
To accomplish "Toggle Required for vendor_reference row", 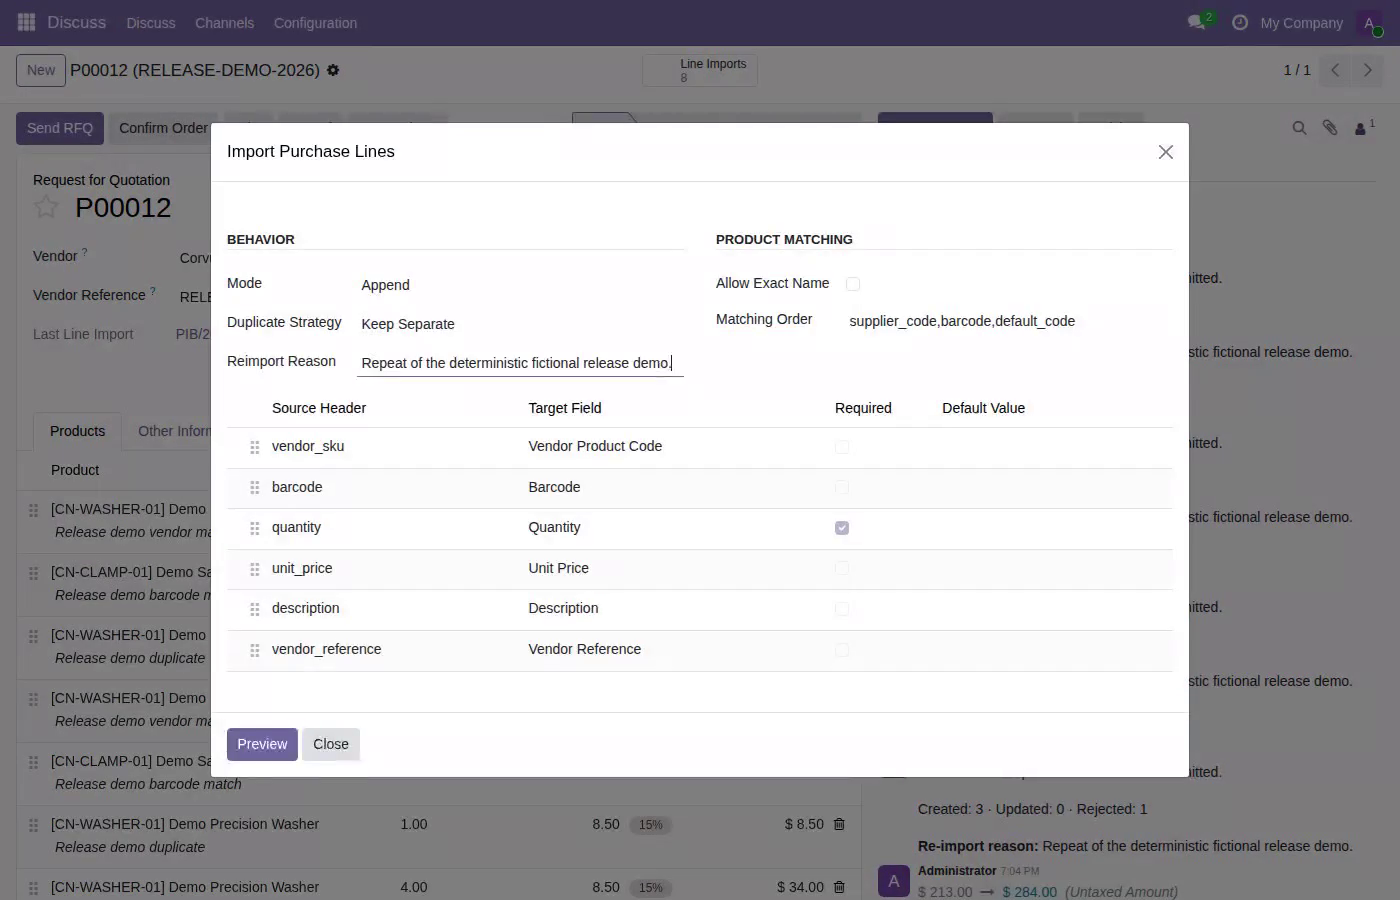I will pyautogui.click(x=842, y=650).
